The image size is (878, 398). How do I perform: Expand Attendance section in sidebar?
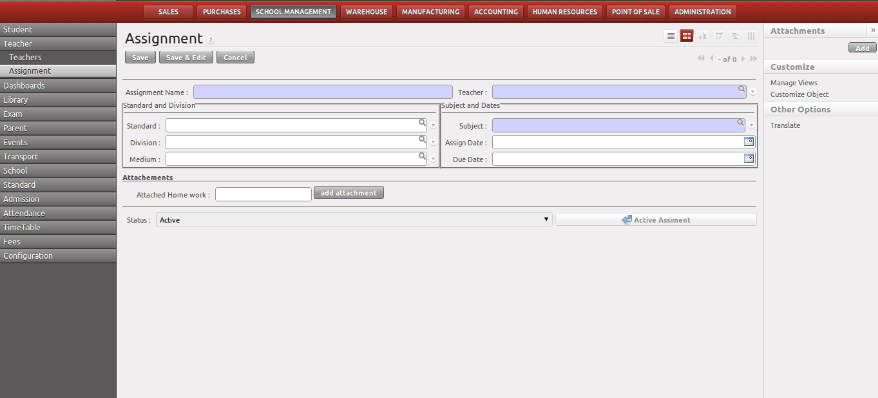pos(58,213)
